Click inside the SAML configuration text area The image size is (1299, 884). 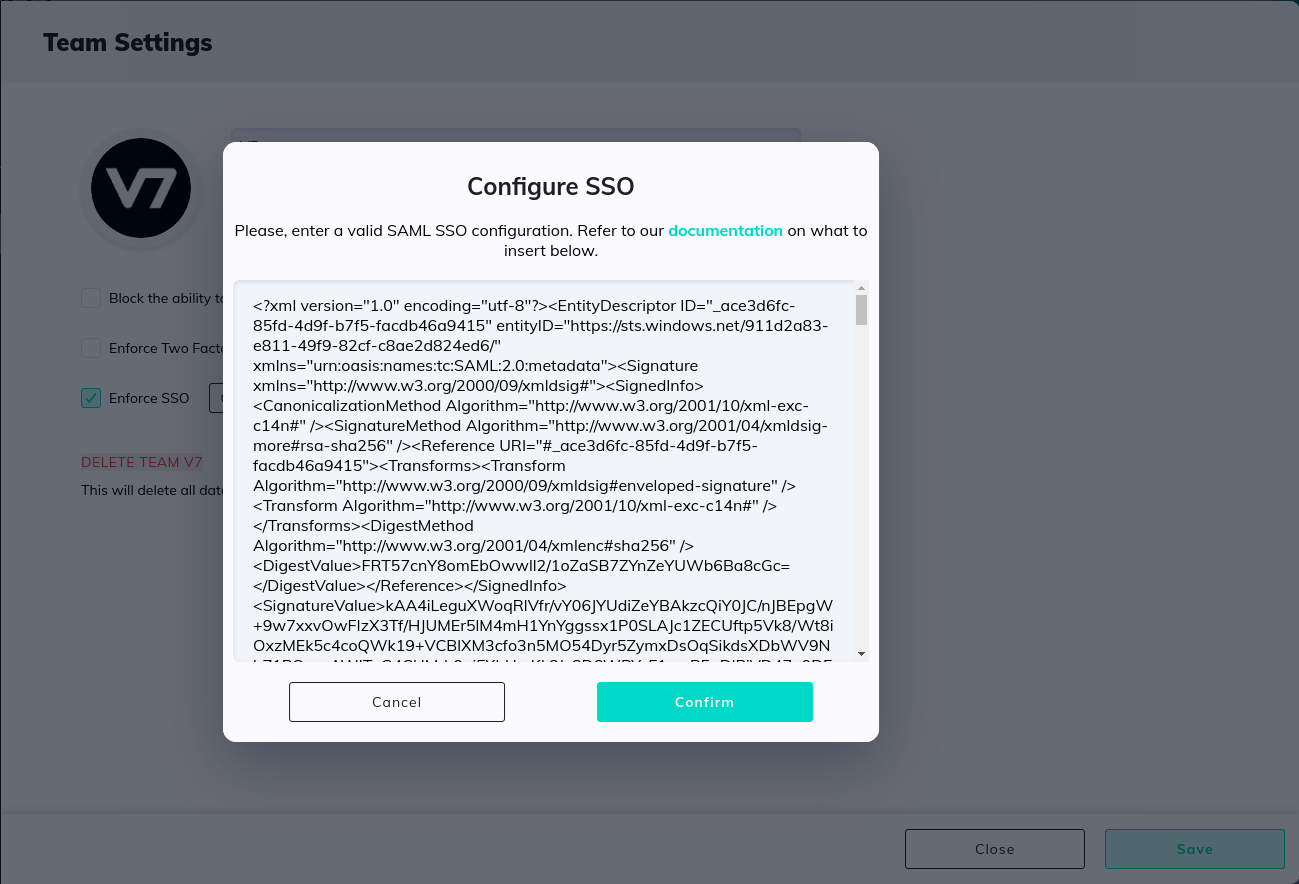coord(544,470)
